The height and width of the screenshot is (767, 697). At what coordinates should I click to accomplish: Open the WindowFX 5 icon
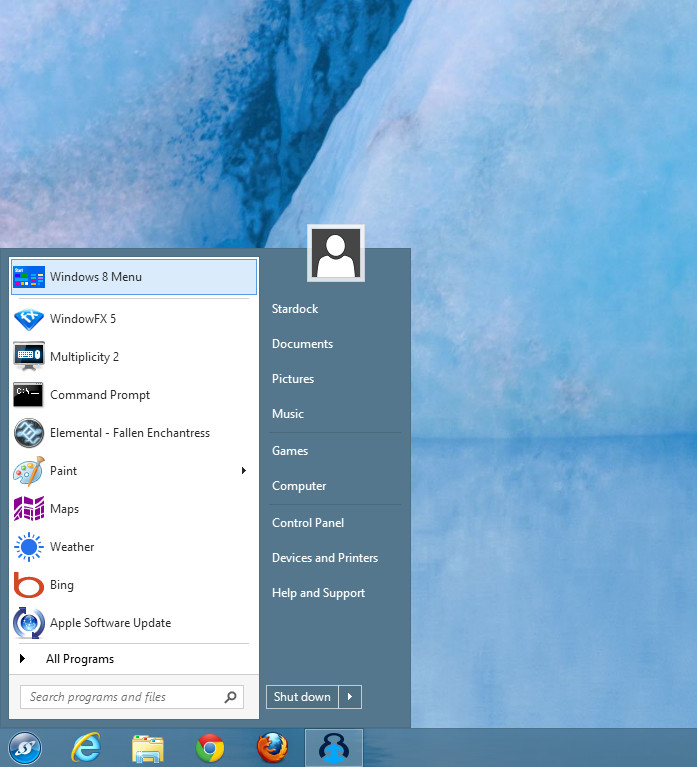point(29,319)
